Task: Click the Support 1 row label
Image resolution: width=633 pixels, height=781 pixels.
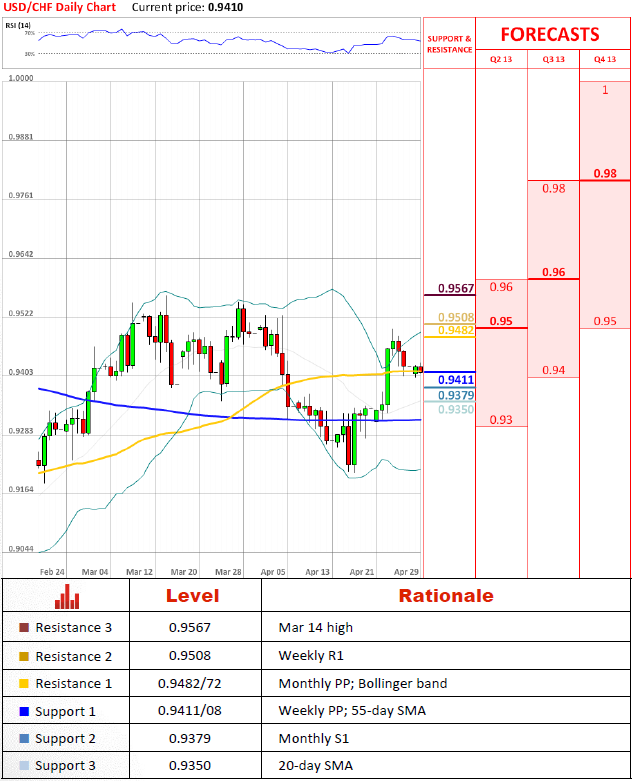Action: pyautogui.click(x=65, y=712)
